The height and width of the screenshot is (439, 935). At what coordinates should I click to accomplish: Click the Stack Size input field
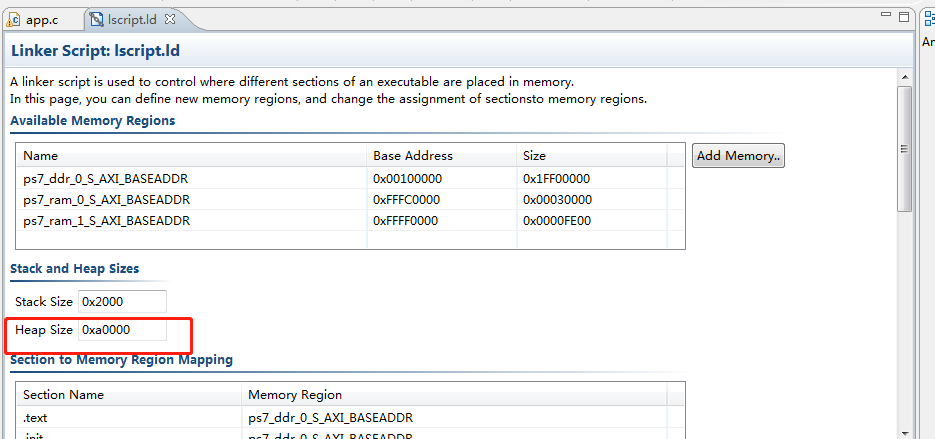click(x=122, y=302)
